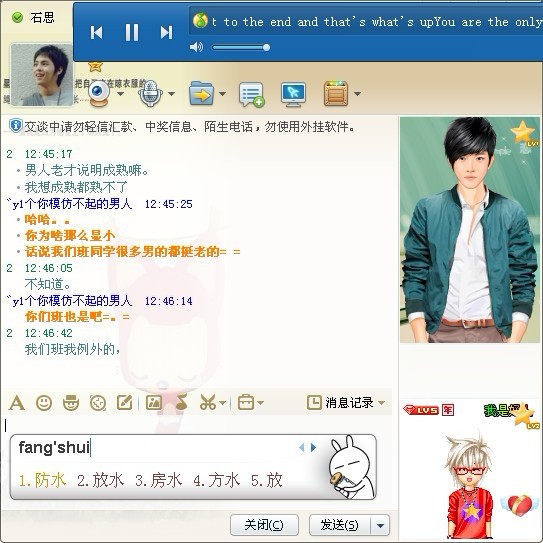The height and width of the screenshot is (543, 543).
Task: Click the security notice info icon
Action: pos(16,125)
